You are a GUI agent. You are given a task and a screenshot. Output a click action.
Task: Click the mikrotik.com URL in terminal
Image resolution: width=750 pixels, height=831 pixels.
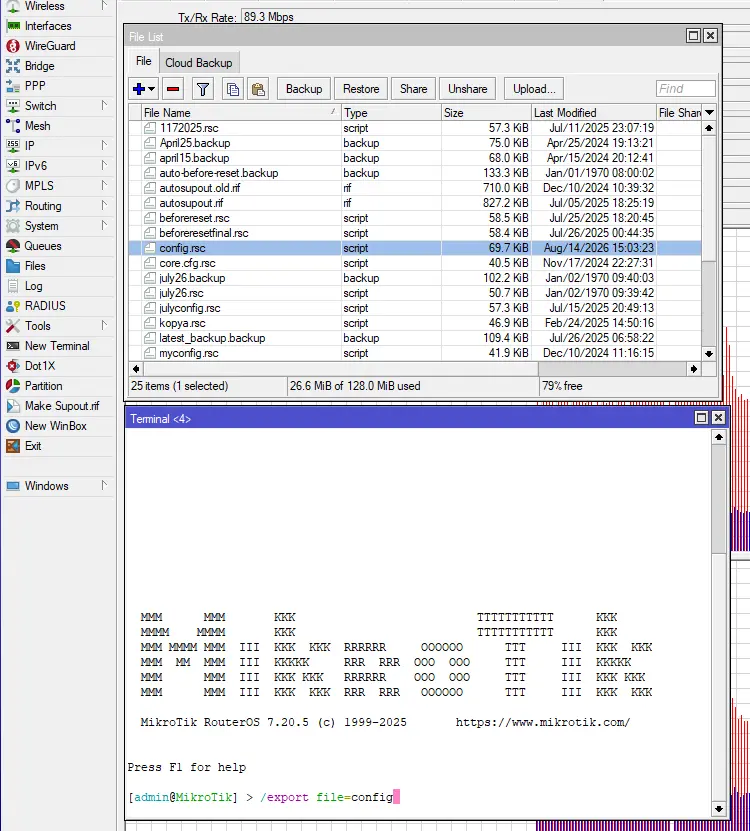543,722
